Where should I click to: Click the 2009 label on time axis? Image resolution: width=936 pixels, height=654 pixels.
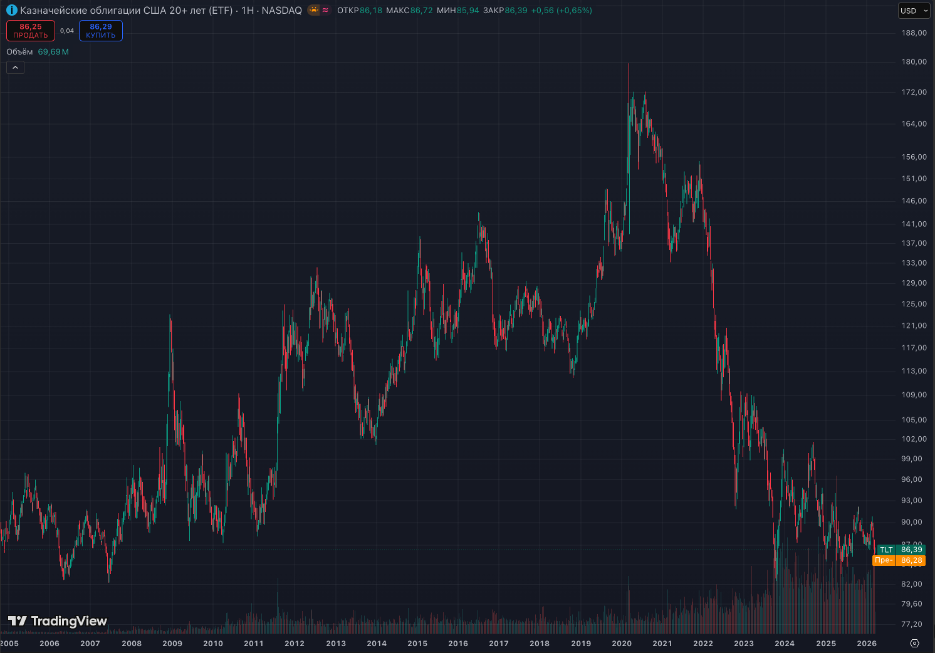pos(172,643)
